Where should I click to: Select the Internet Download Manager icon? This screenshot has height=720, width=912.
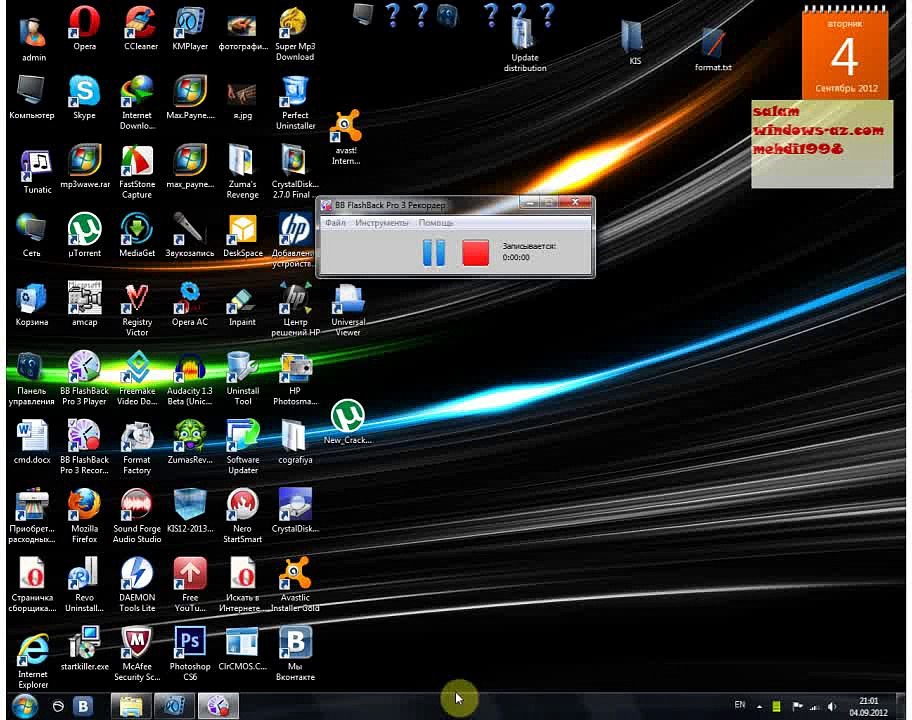point(137,102)
